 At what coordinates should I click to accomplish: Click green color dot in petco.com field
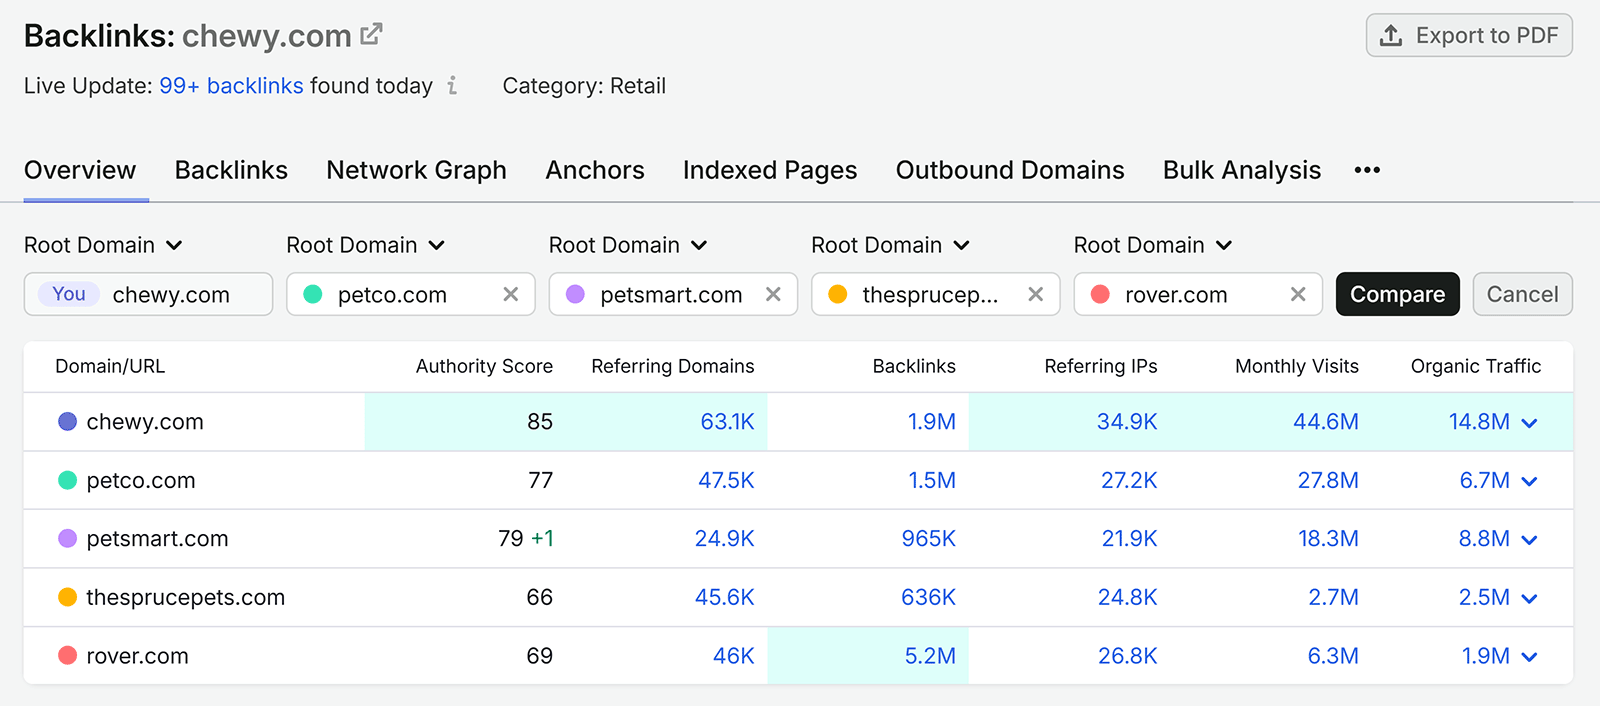(x=313, y=294)
